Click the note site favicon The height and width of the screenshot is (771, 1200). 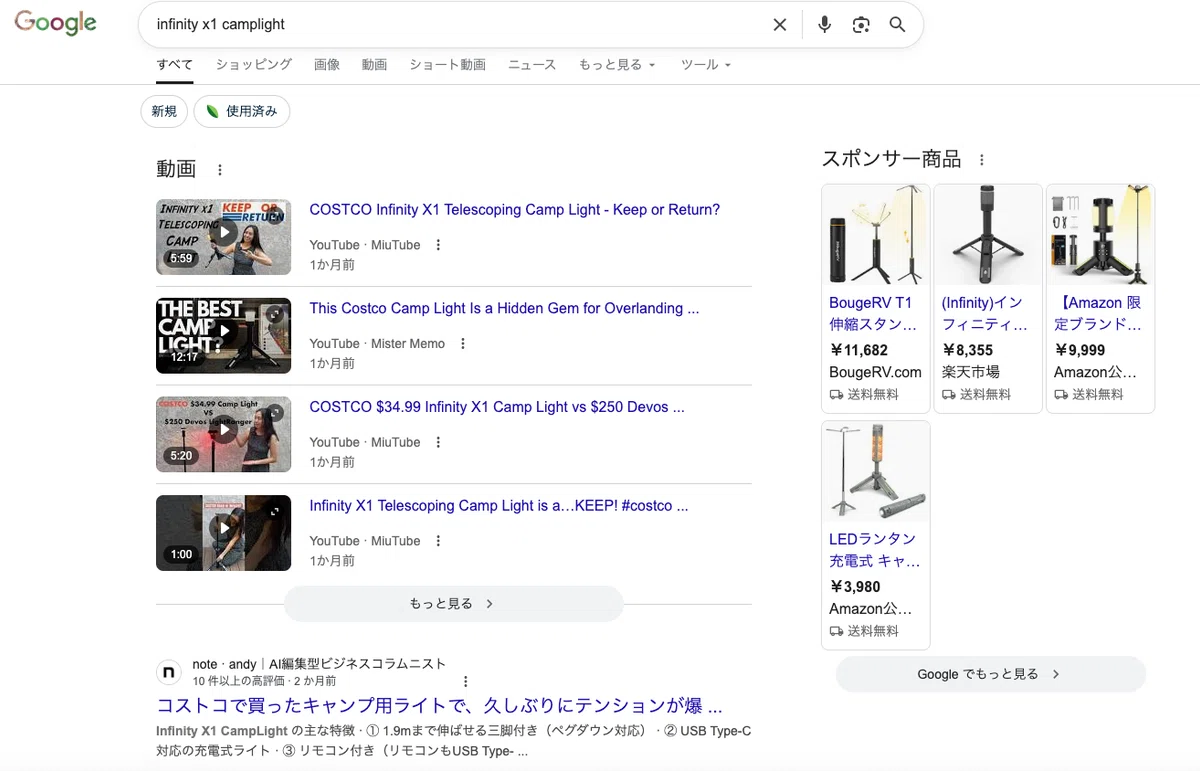click(x=170, y=672)
